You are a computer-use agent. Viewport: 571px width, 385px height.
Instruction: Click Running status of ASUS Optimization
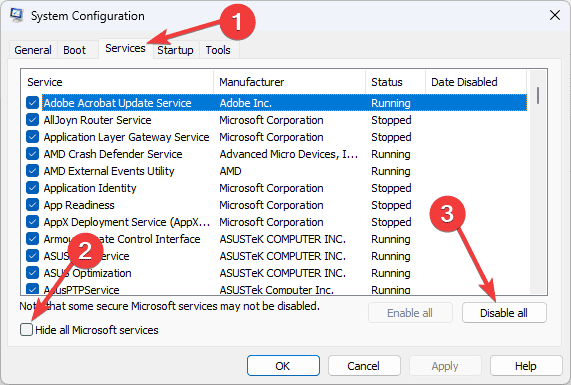(x=391, y=273)
